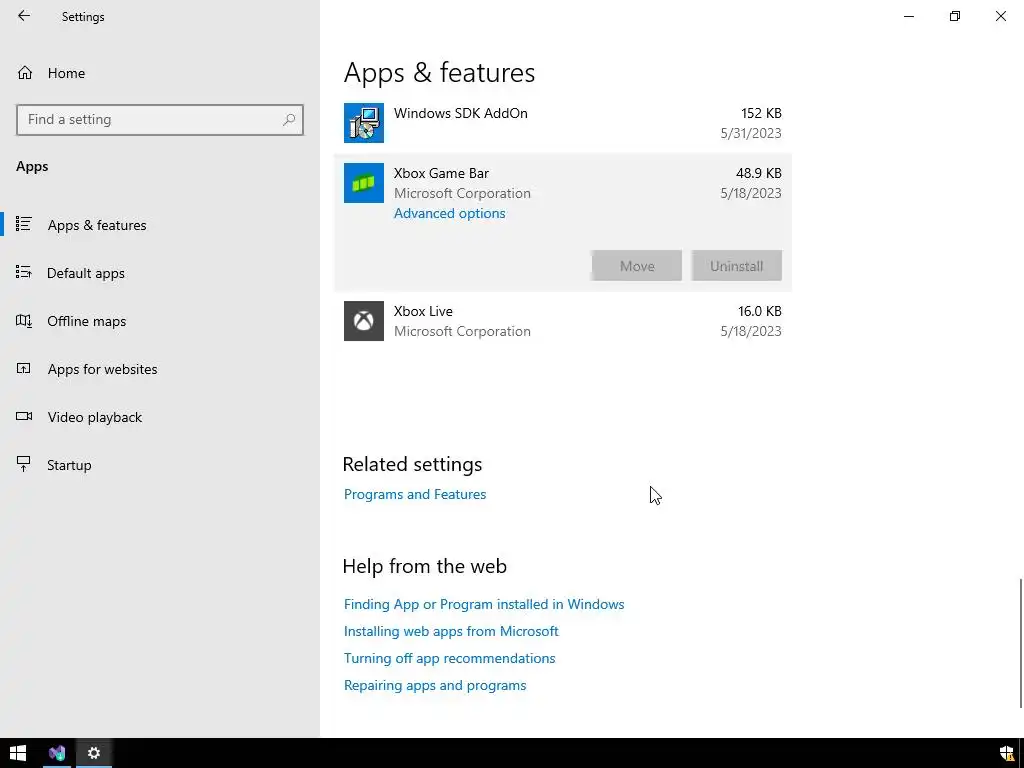Open Turning off app recommendations link

pyautogui.click(x=449, y=658)
